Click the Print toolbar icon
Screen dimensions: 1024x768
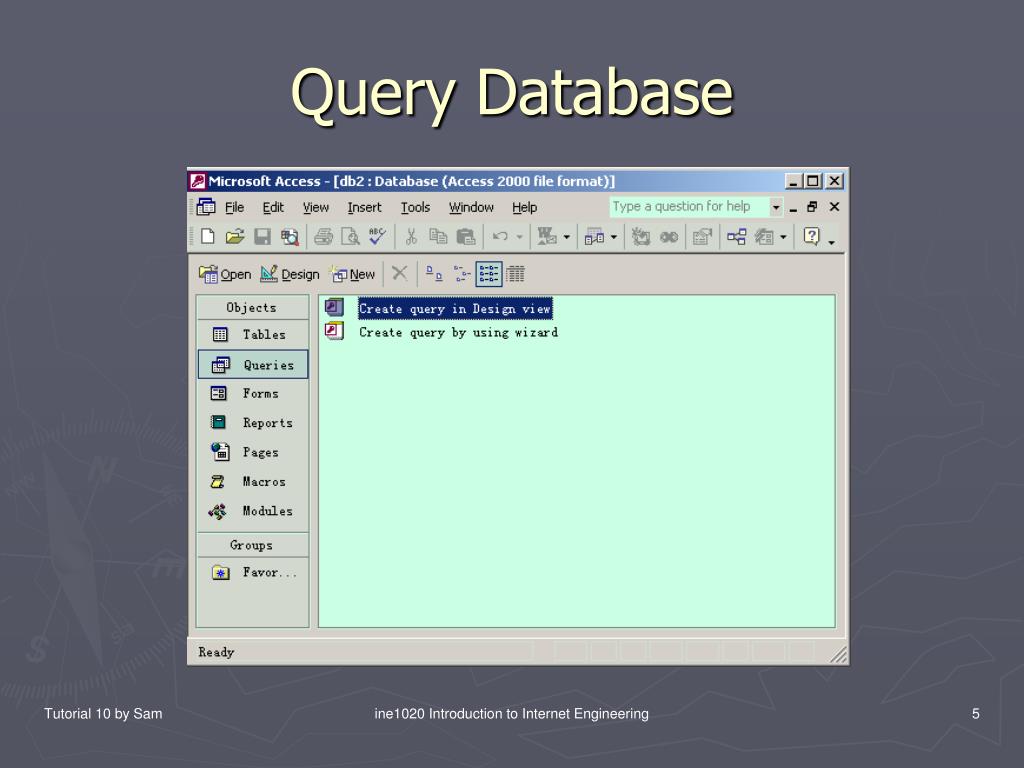tap(323, 237)
